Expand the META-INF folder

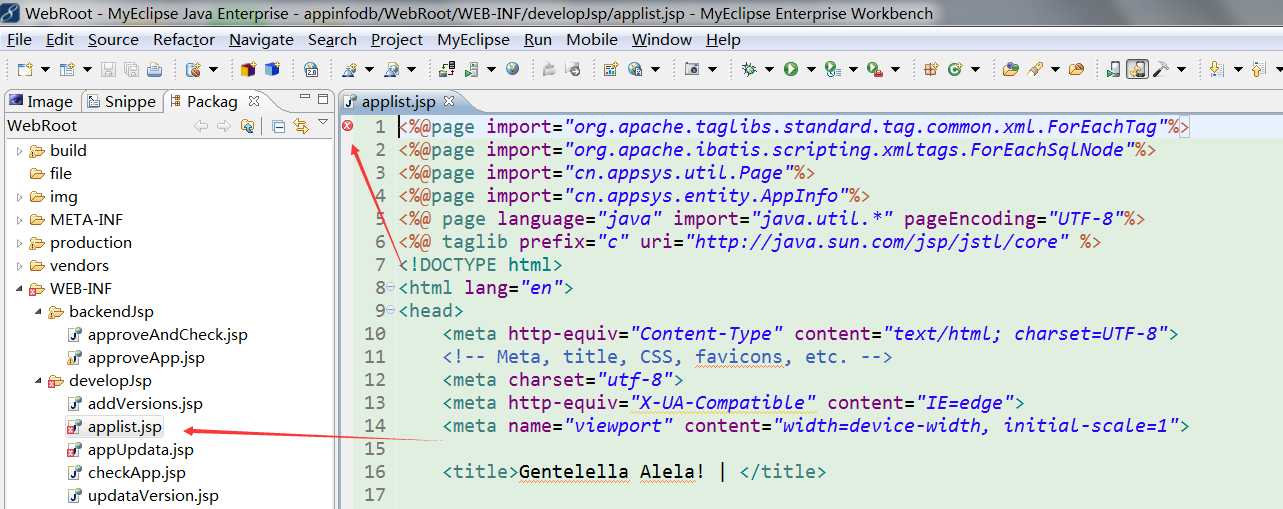pyautogui.click(x=19, y=220)
